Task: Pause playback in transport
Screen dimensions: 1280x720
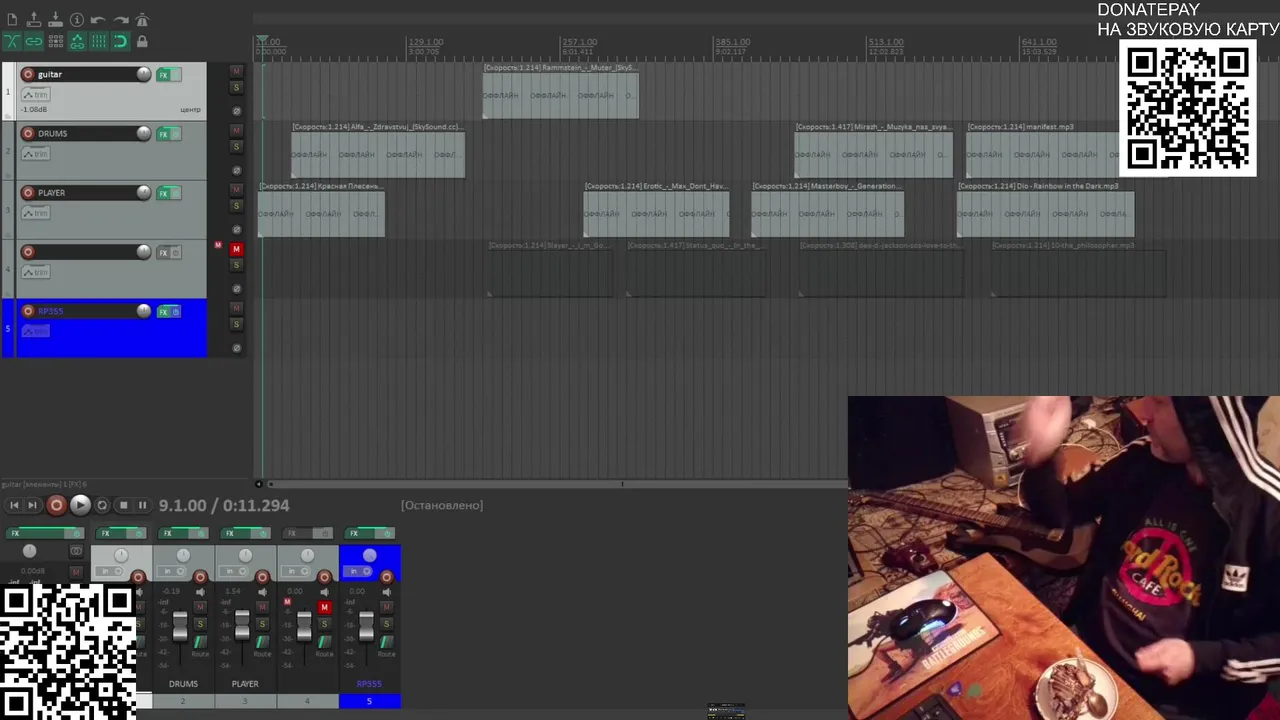Action: 142,506
